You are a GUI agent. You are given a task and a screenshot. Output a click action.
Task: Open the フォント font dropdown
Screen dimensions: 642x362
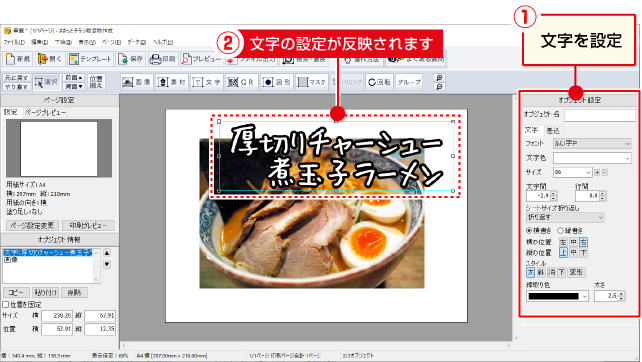coord(592,143)
